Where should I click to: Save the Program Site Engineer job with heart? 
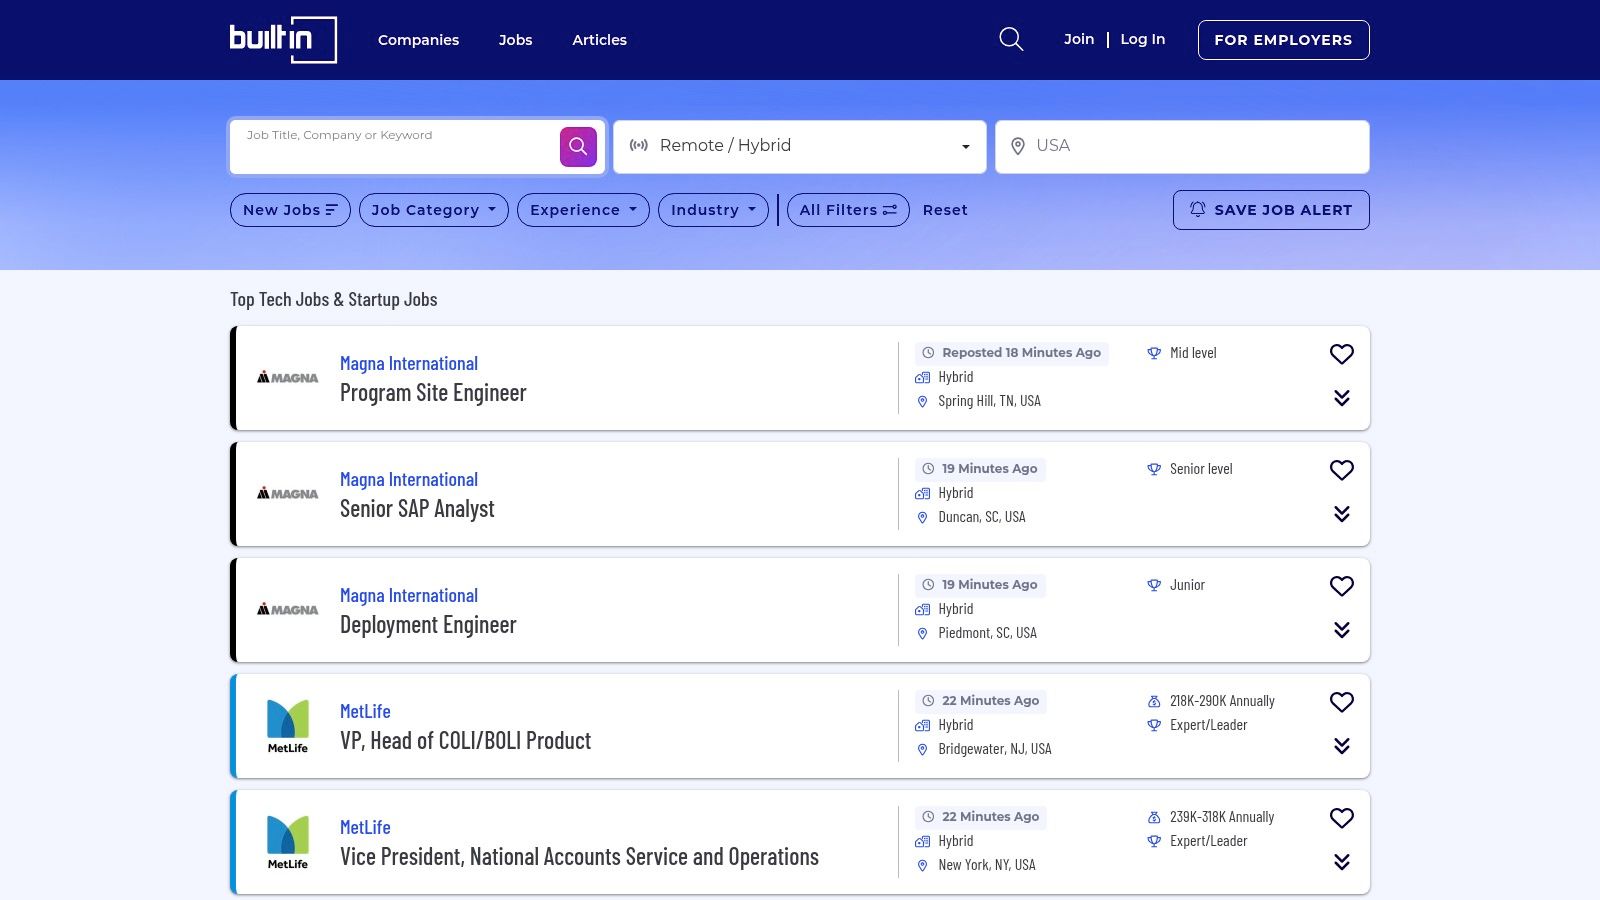click(x=1342, y=354)
